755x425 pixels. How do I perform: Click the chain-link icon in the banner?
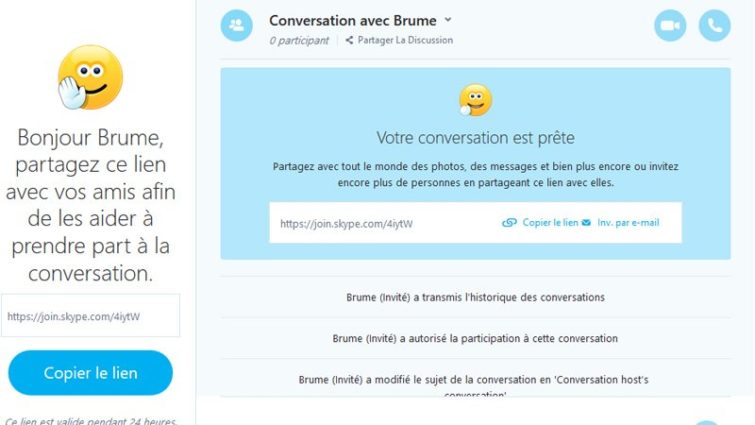click(x=509, y=223)
